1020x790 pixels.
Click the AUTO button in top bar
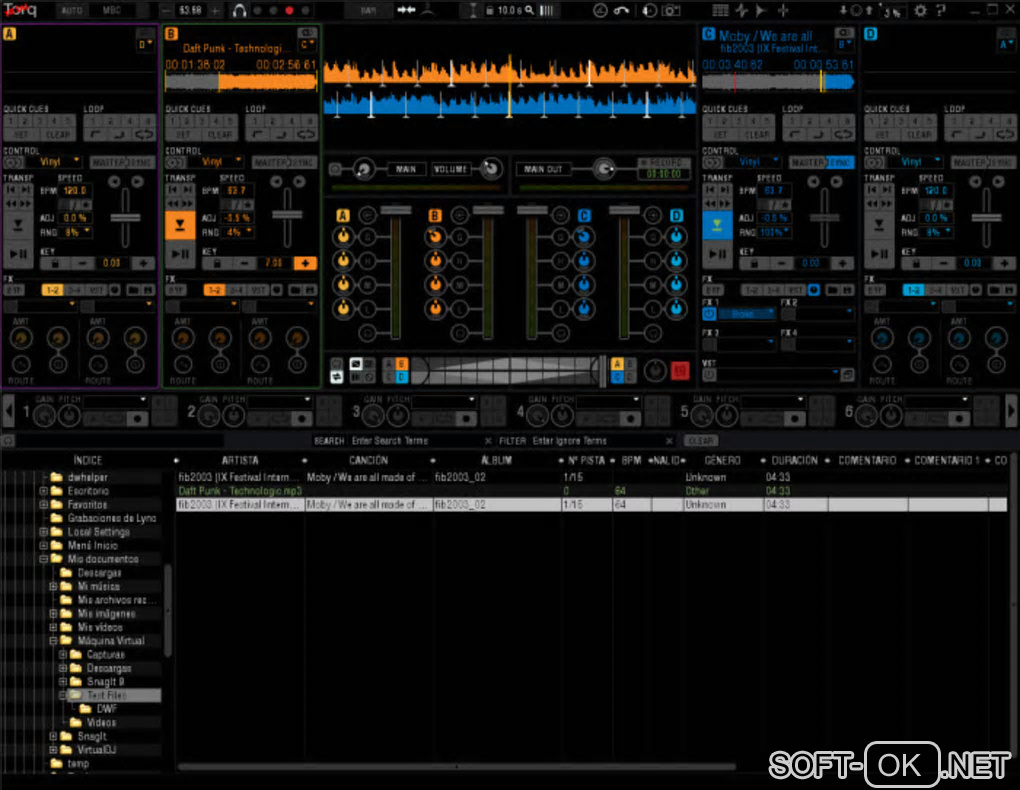click(x=72, y=10)
